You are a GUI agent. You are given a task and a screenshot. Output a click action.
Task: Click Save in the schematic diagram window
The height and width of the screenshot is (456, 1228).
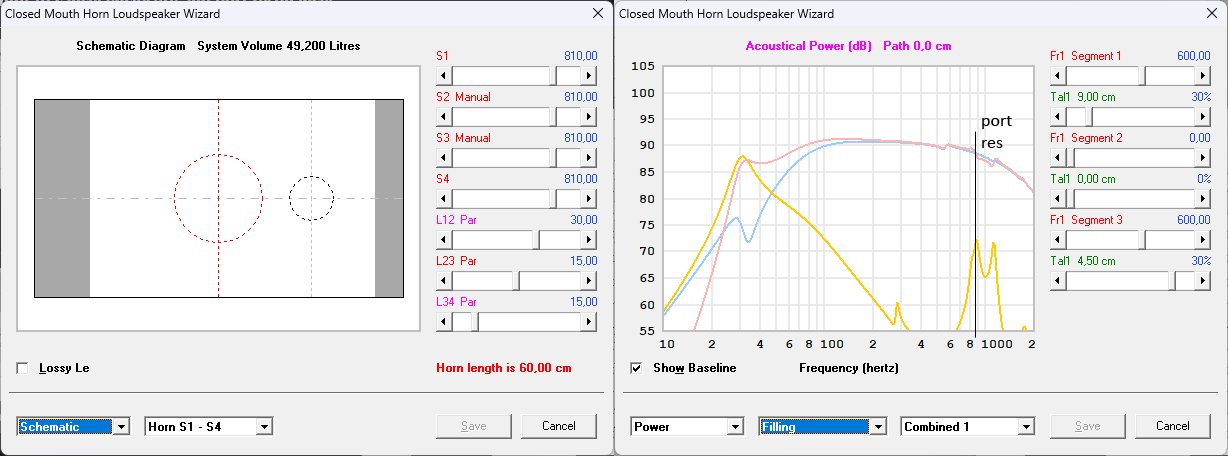tap(474, 426)
